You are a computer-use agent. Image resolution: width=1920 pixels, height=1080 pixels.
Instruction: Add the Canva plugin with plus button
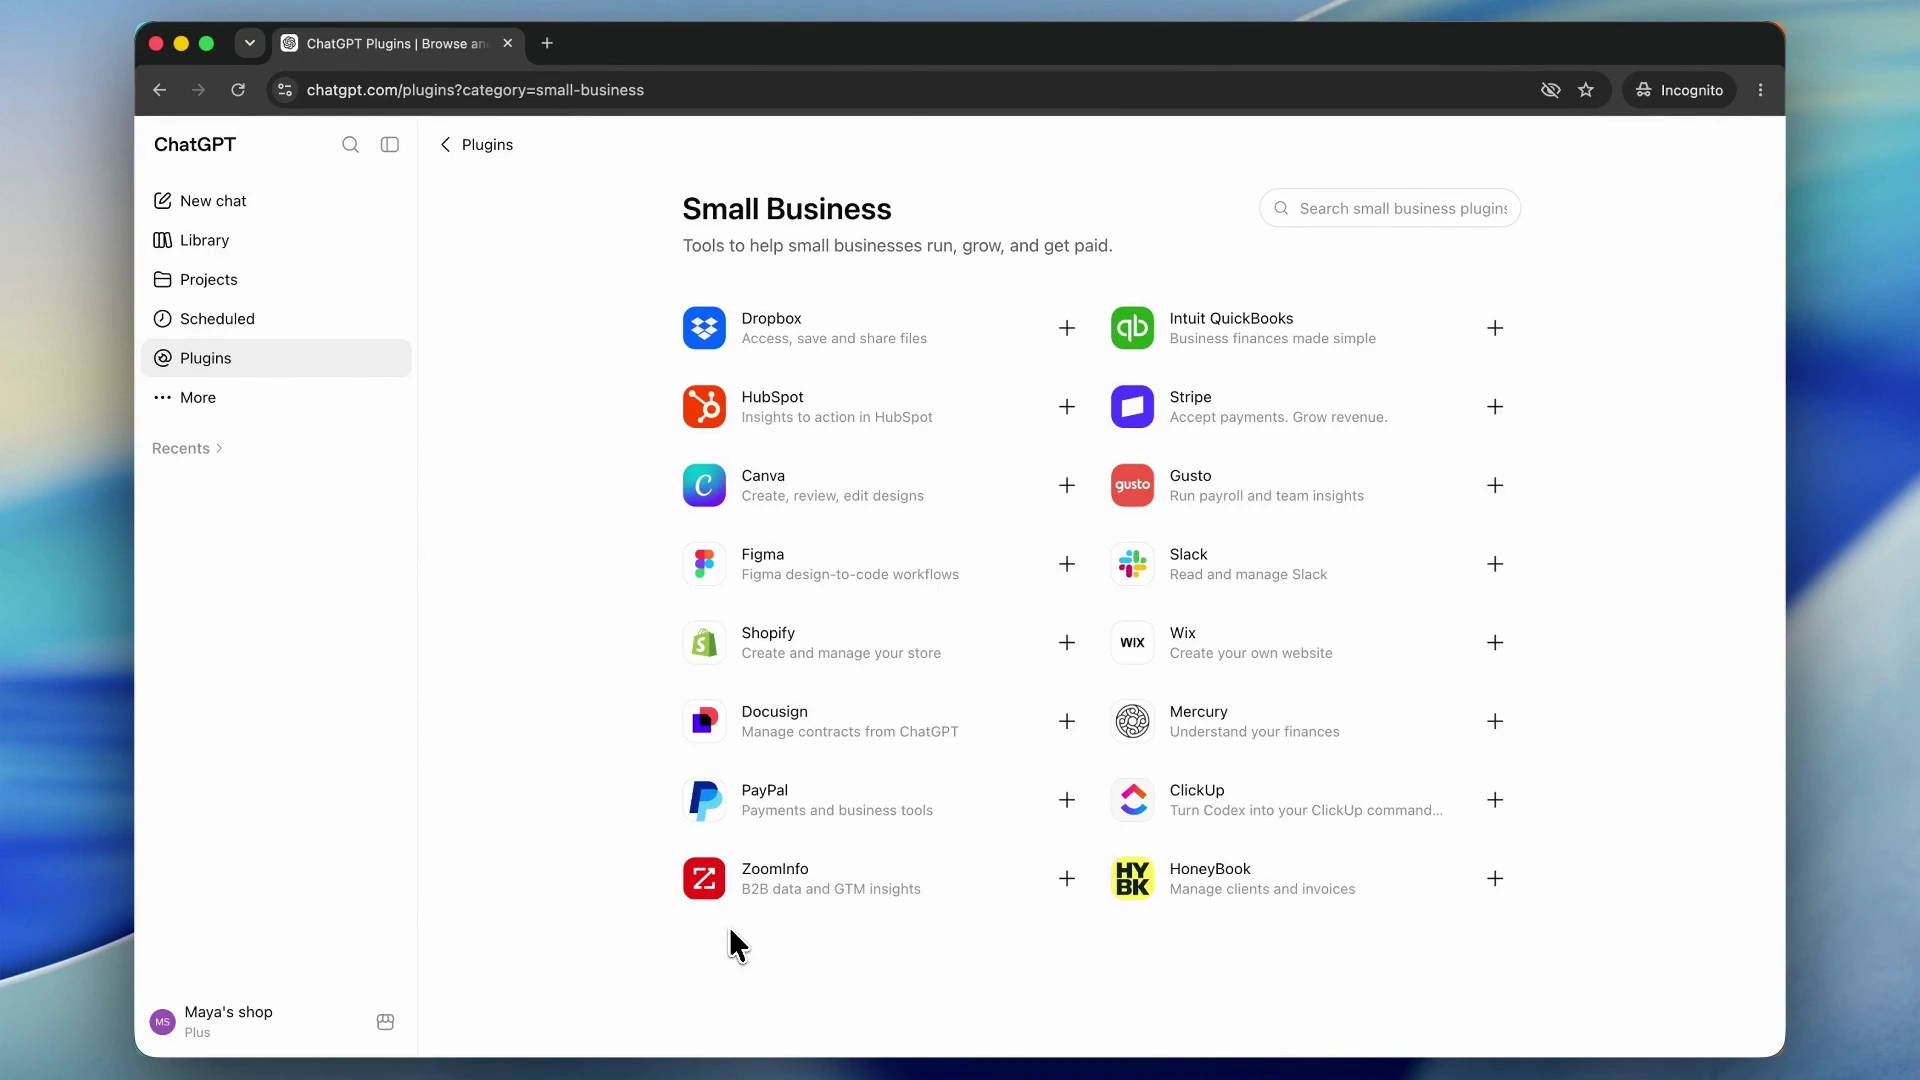(x=1067, y=485)
